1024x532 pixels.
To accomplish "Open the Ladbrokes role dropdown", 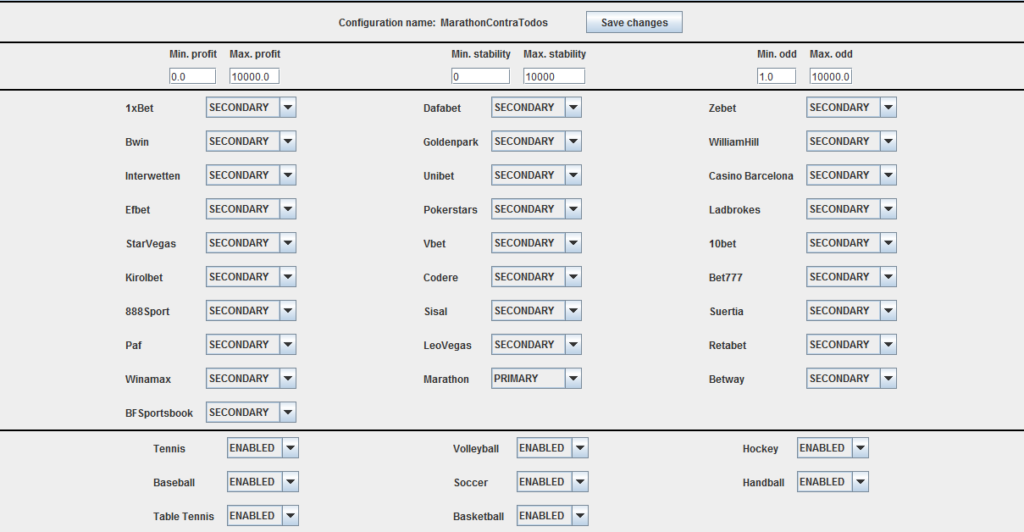I will click(x=852, y=210).
